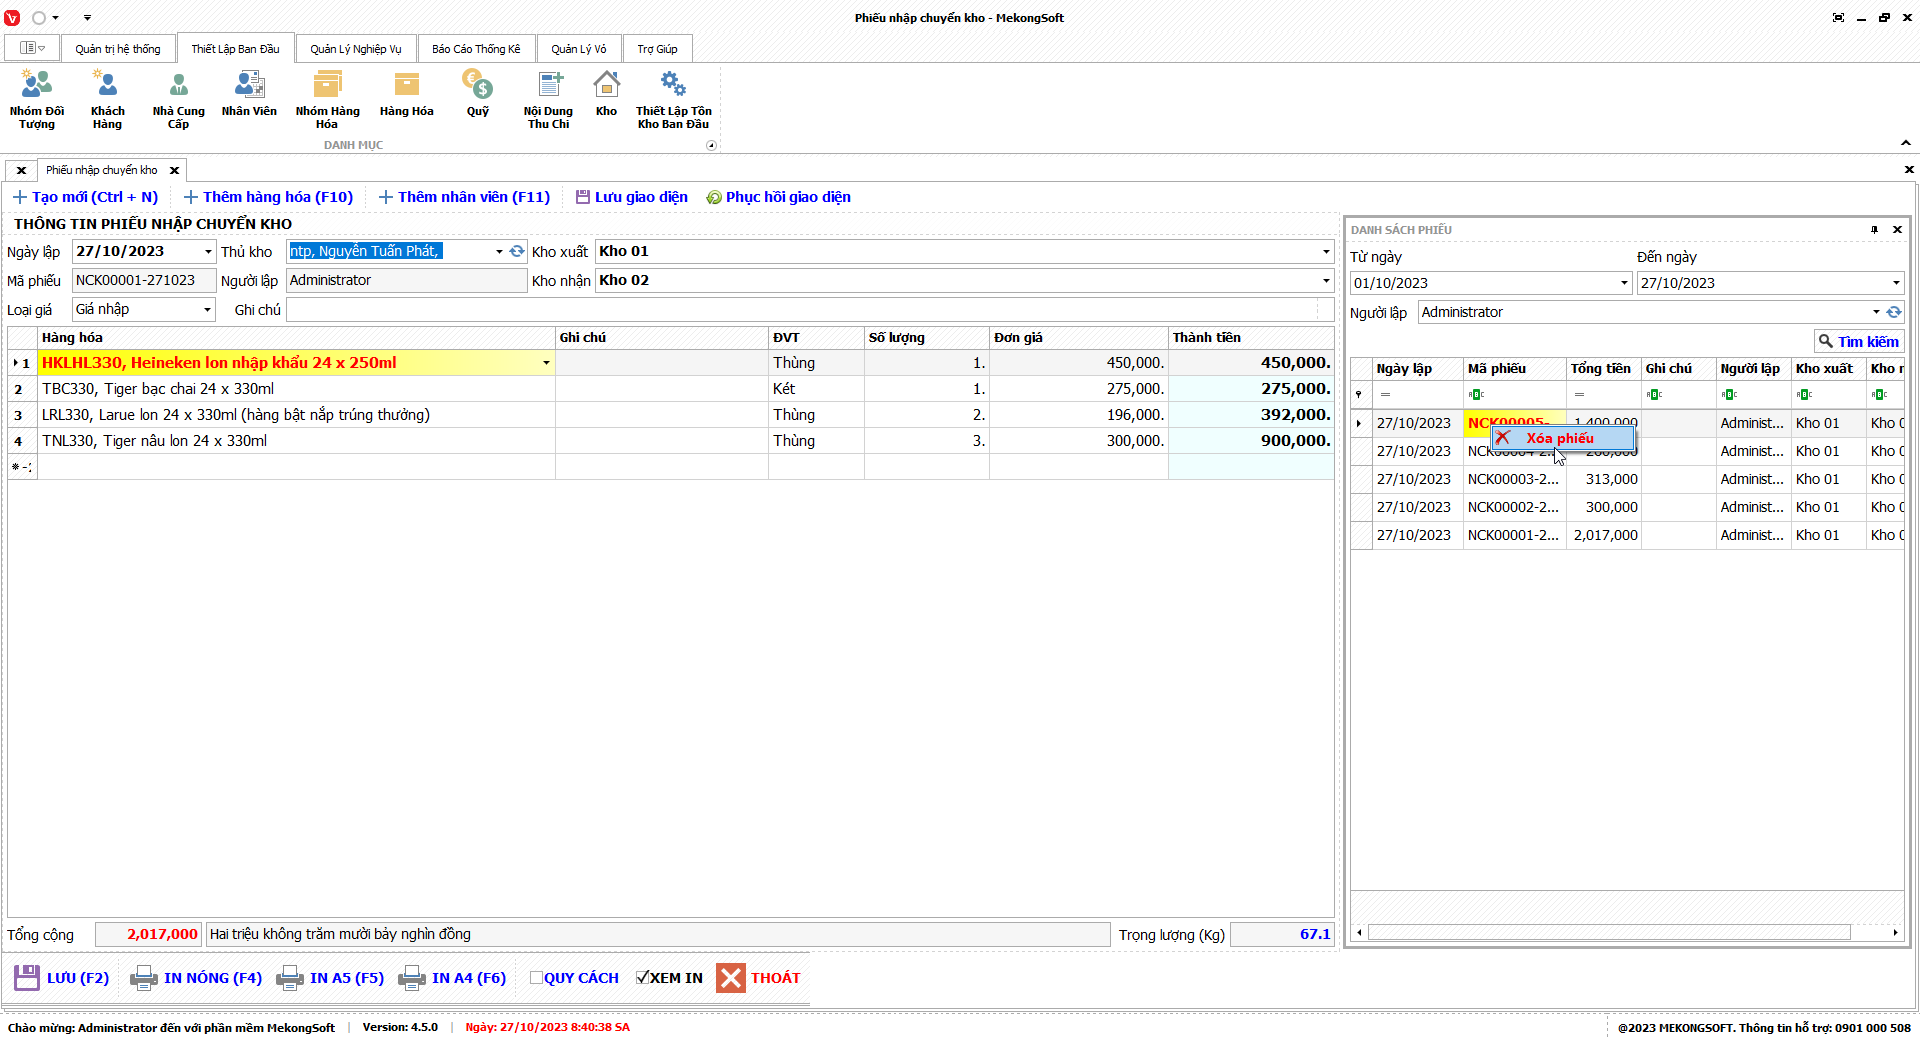Open the Khách Hàng customer catalog icon
The width and height of the screenshot is (1920, 1037).
pos(107,98)
